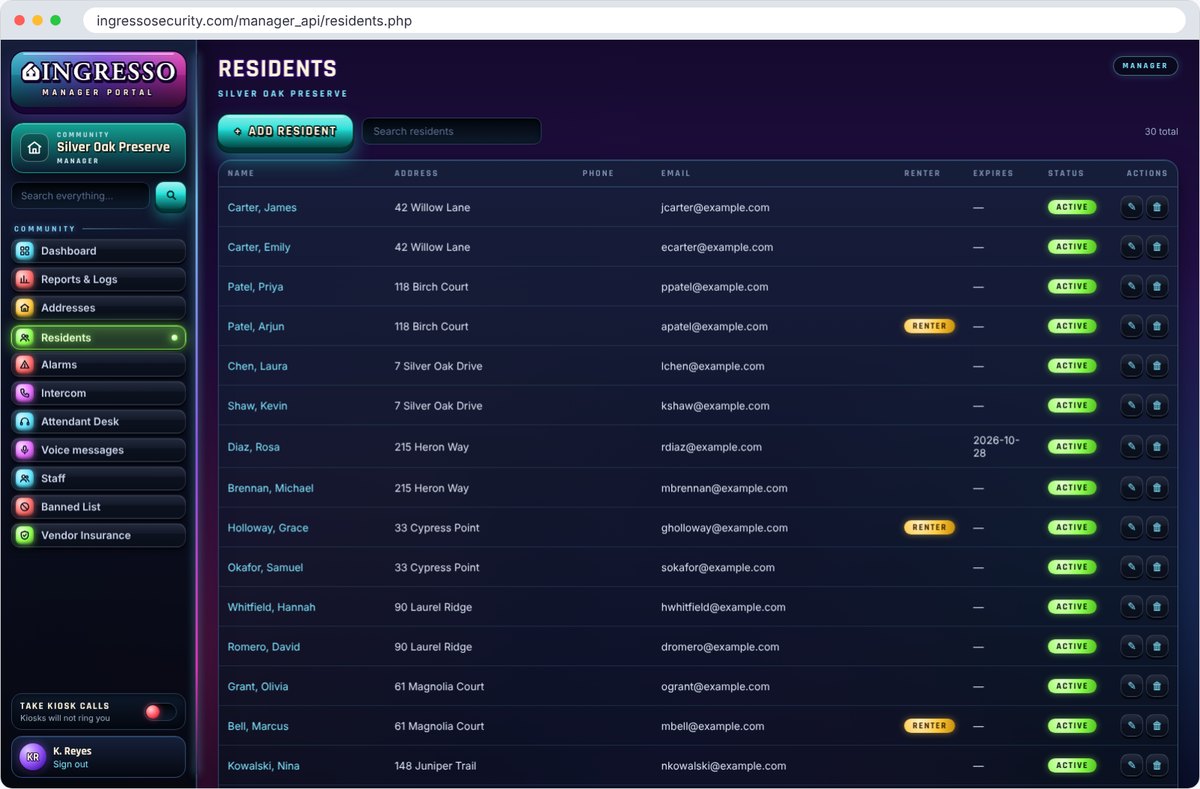Delete Whitfield, Hannah via trash icon
The image size is (1200, 789).
(x=1157, y=607)
